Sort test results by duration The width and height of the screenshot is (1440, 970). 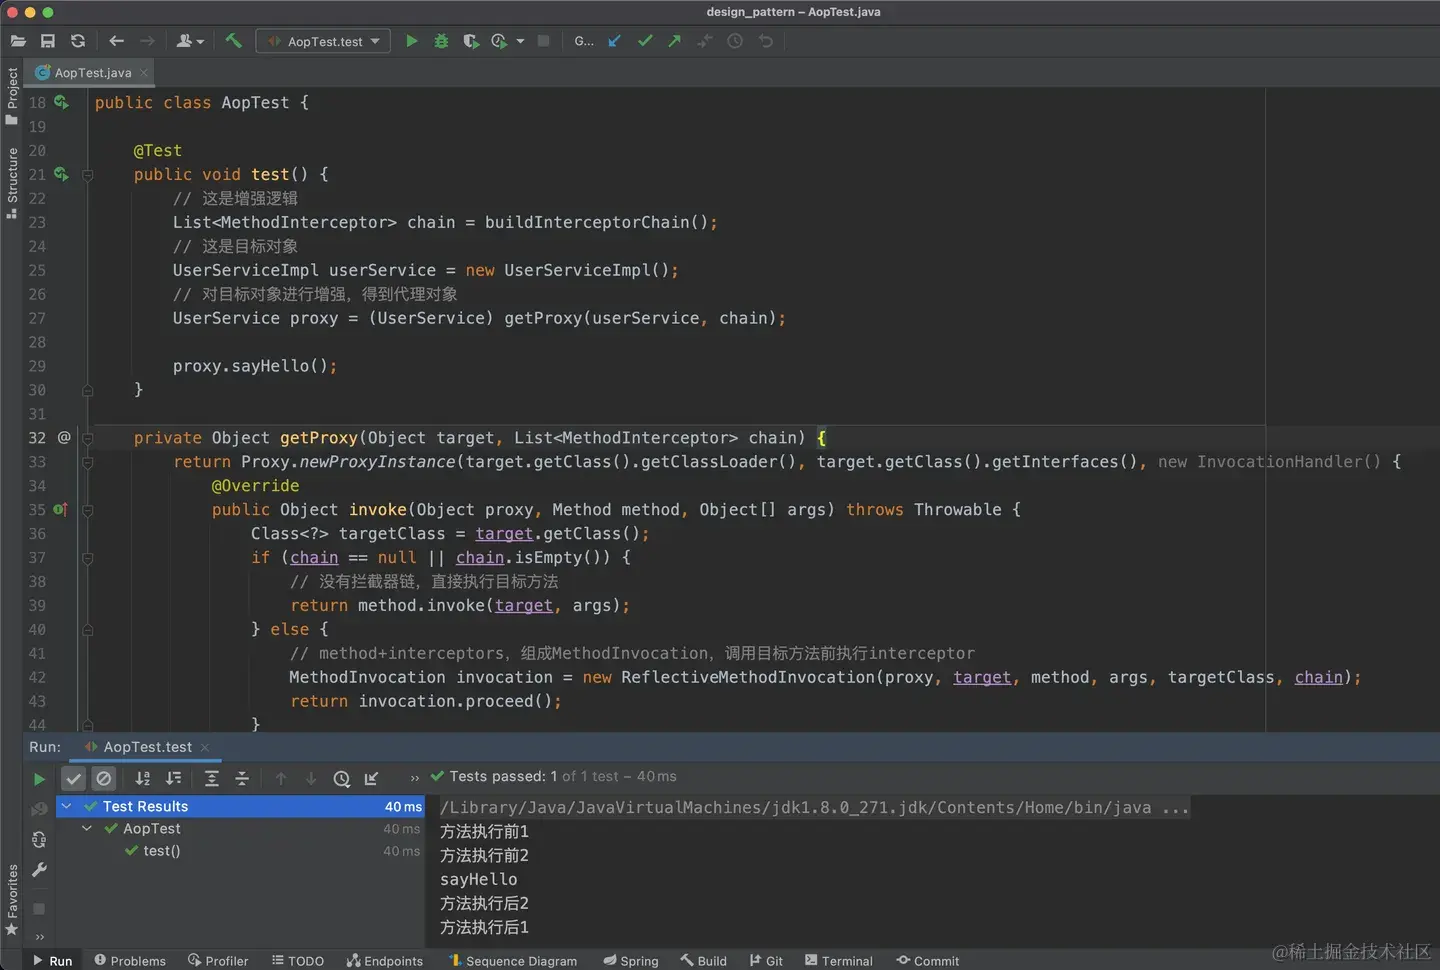[x=173, y=778]
